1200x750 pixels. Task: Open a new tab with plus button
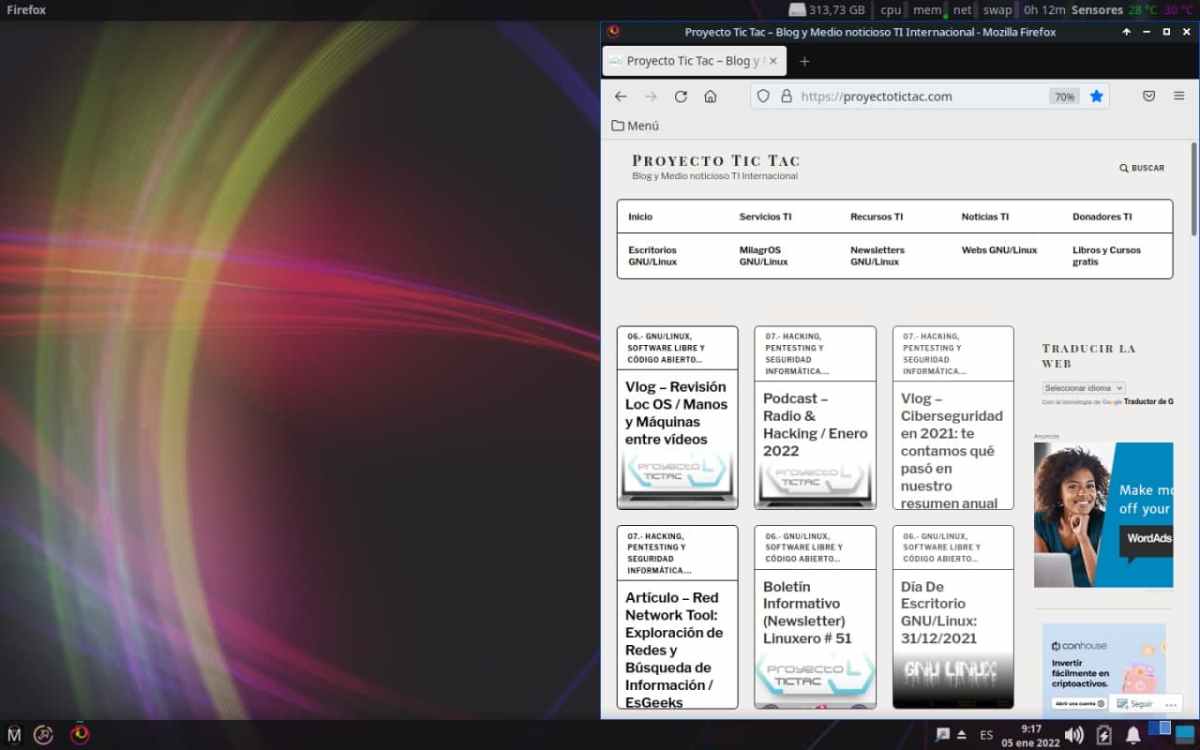804,61
